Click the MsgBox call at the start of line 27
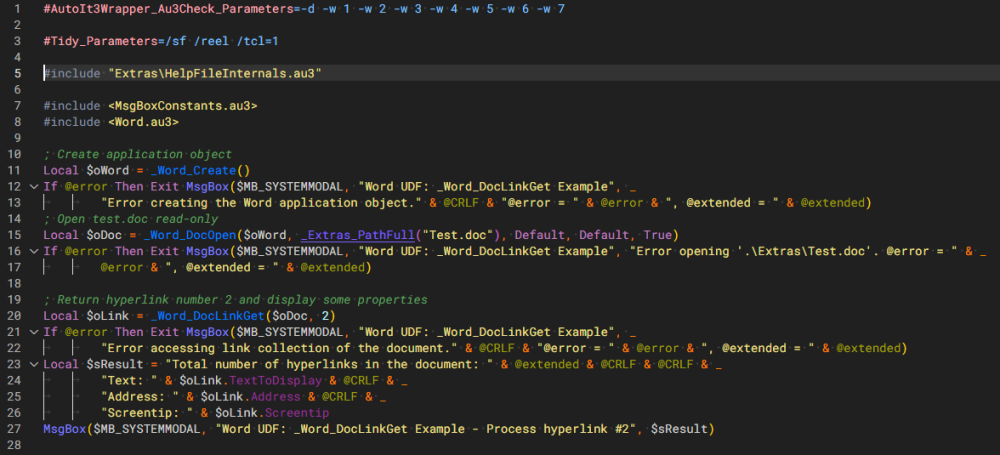Viewport: 1000px width, 455px height. (64, 429)
